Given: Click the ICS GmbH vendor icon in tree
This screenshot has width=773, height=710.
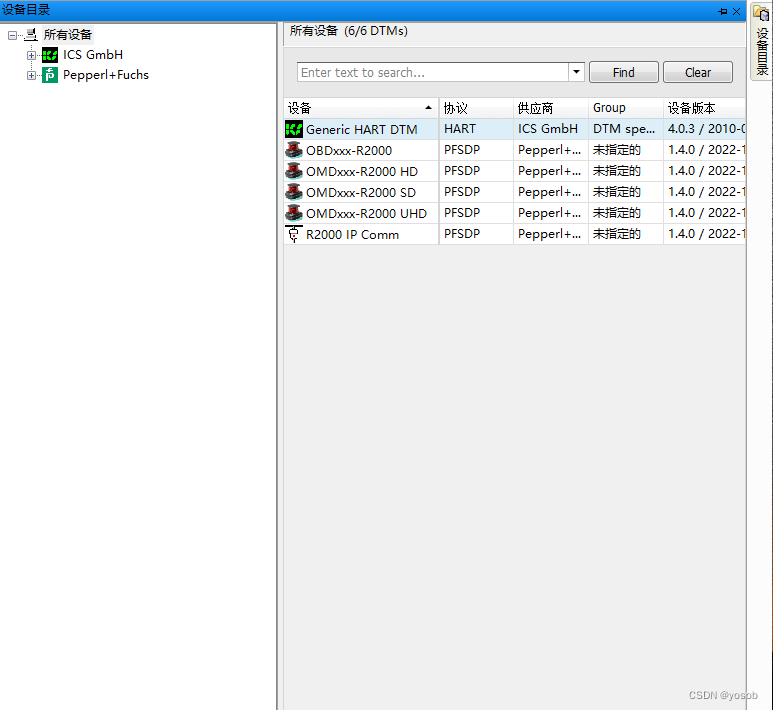Looking at the screenshot, I should pos(50,55).
